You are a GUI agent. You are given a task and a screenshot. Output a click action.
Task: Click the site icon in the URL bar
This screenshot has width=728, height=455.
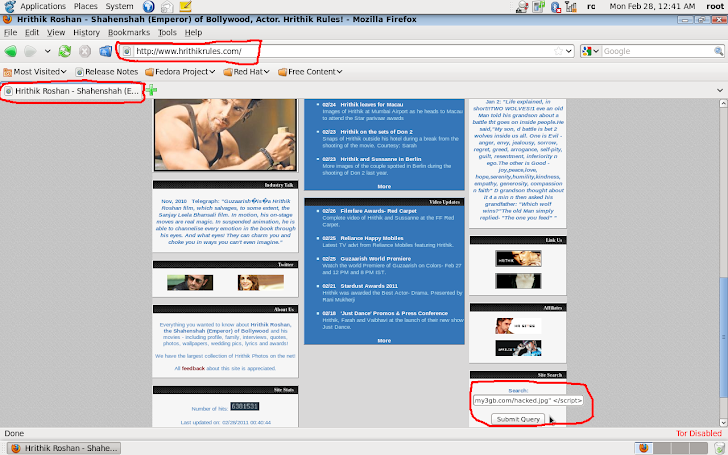coord(127,51)
